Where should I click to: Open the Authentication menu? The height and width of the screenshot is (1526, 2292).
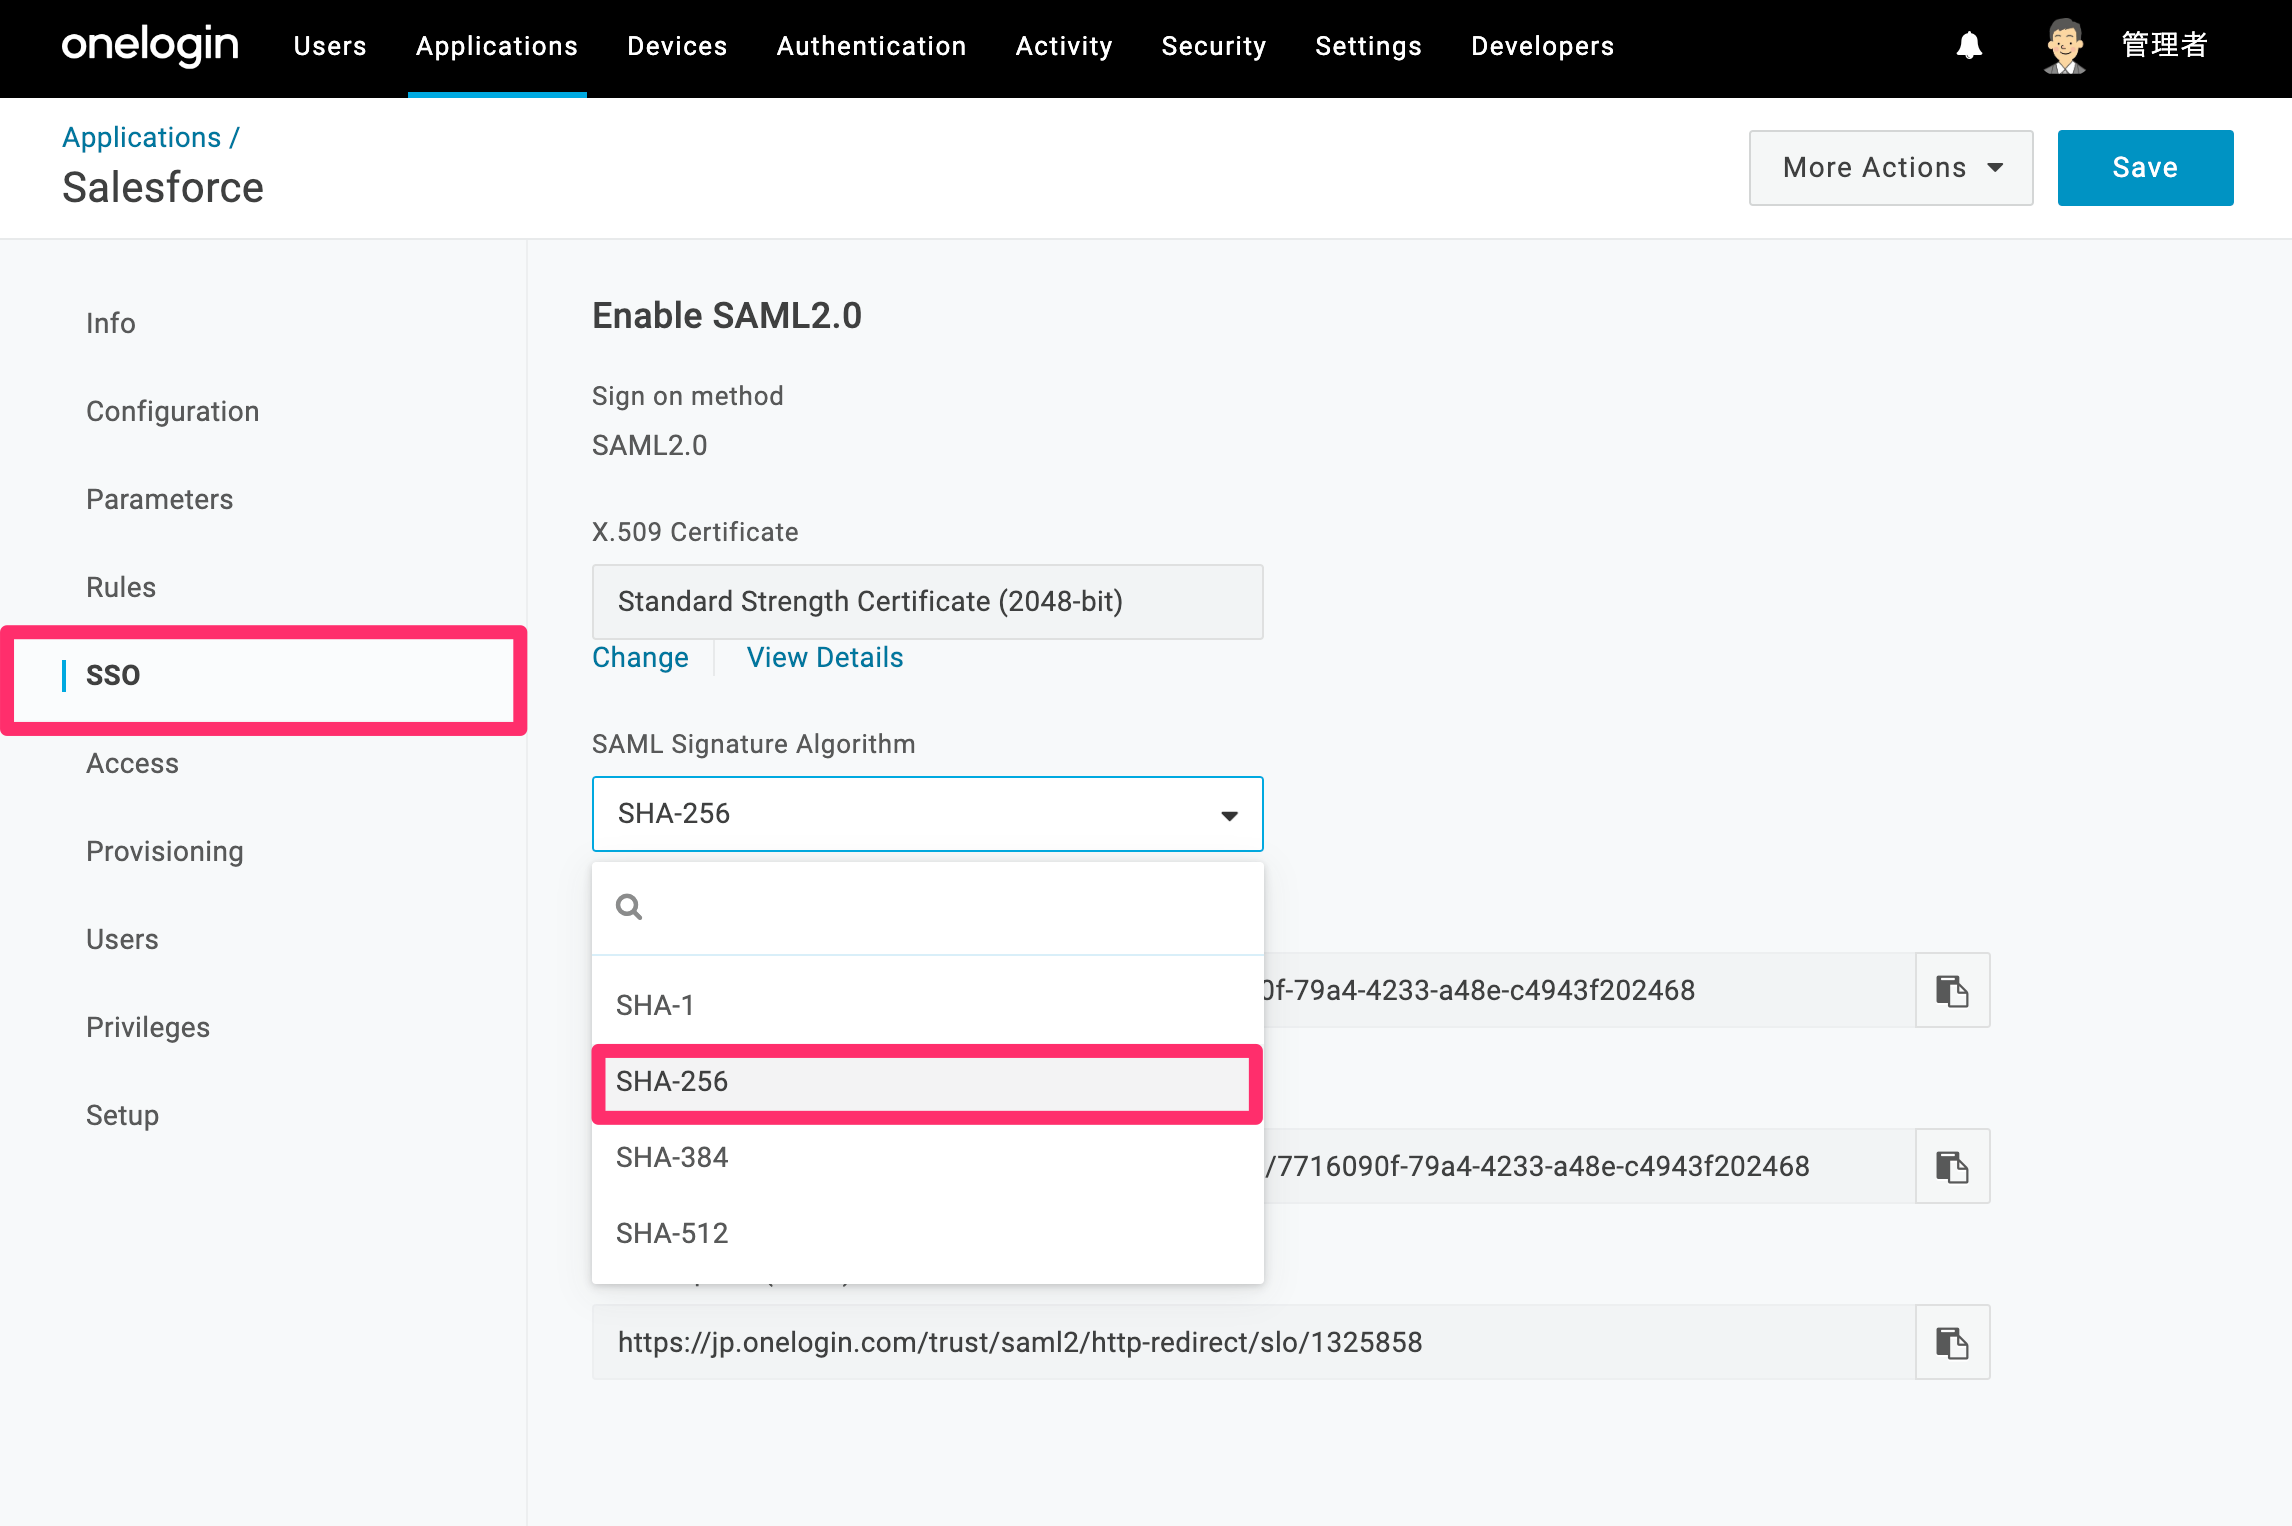[x=871, y=46]
